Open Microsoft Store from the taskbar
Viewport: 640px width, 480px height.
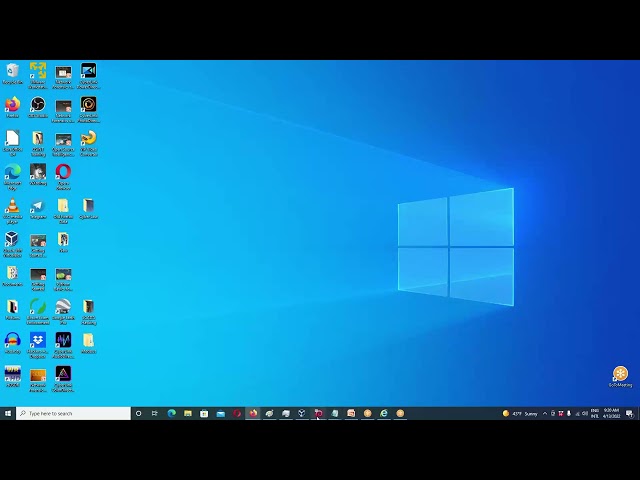coord(204,413)
